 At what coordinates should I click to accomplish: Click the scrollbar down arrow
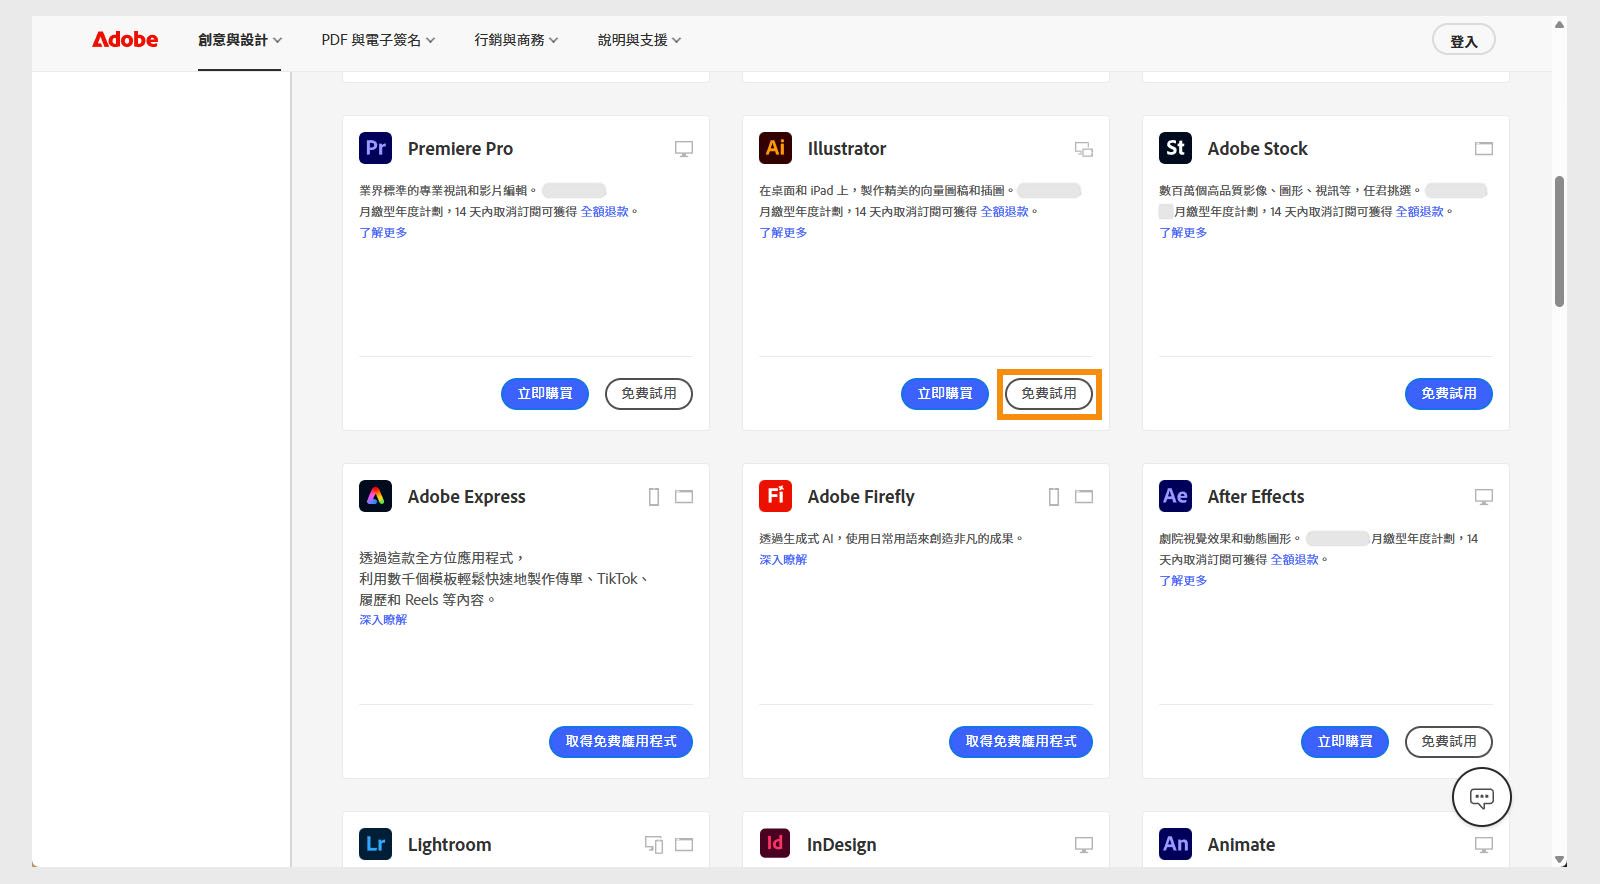tap(1559, 860)
